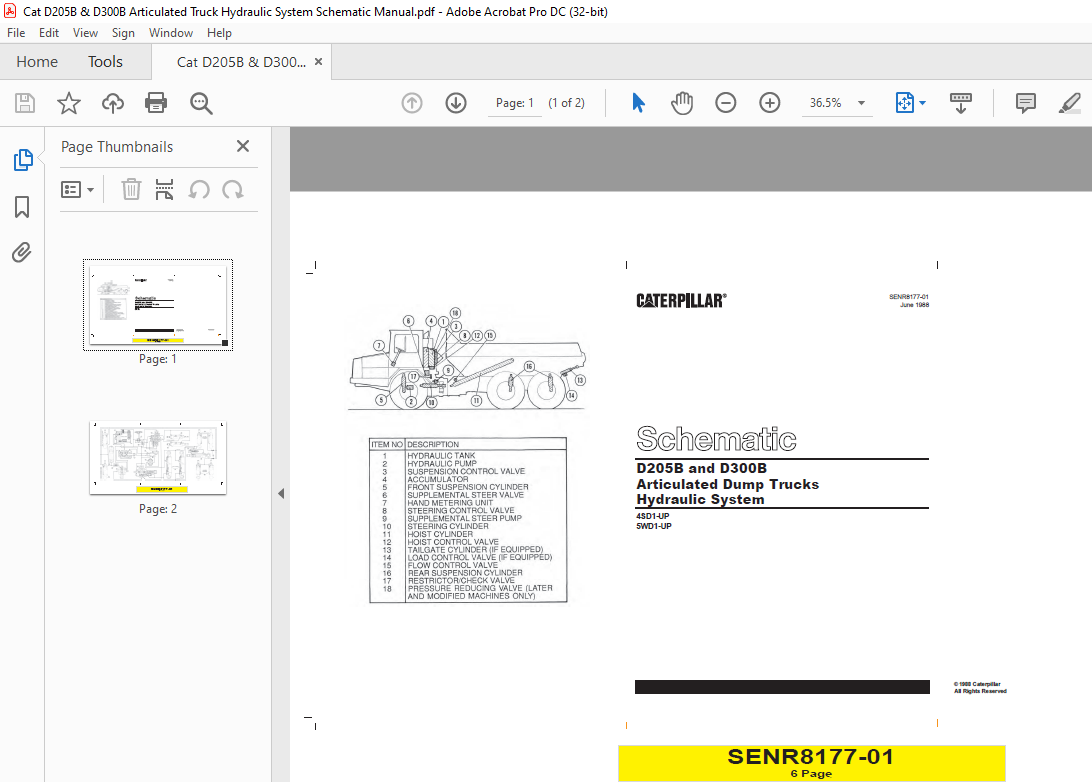1092x782 pixels.
Task: Zoom in with plus icon
Action: click(770, 103)
